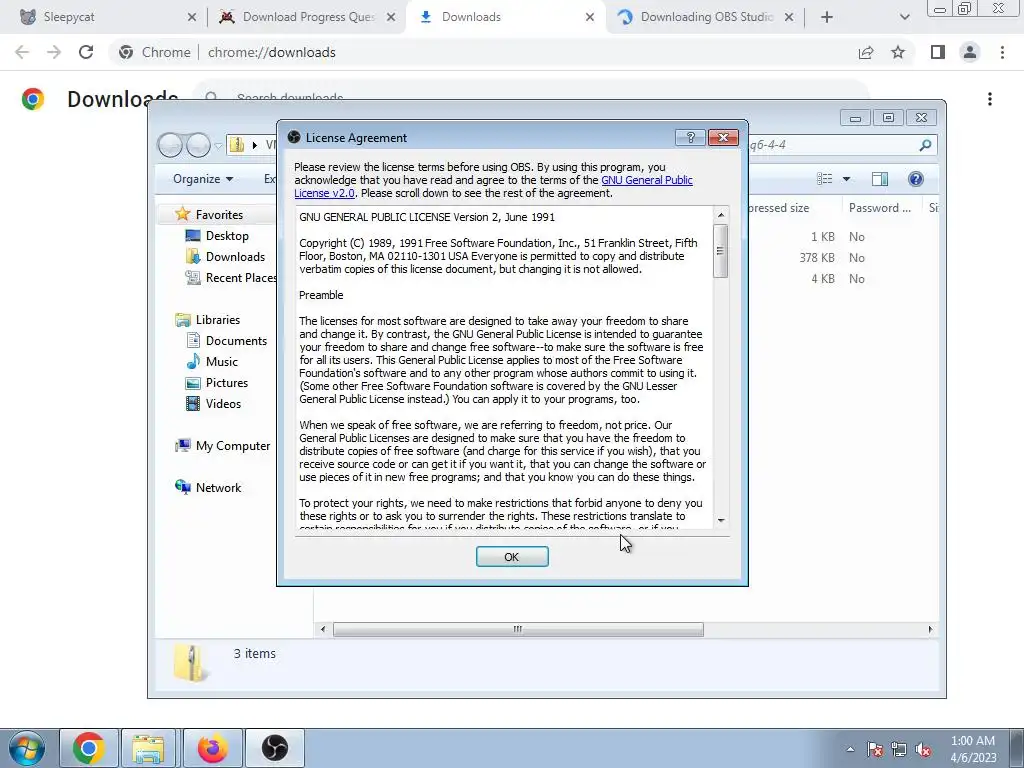
Task: Open a new Chrome tab
Action: [827, 17]
